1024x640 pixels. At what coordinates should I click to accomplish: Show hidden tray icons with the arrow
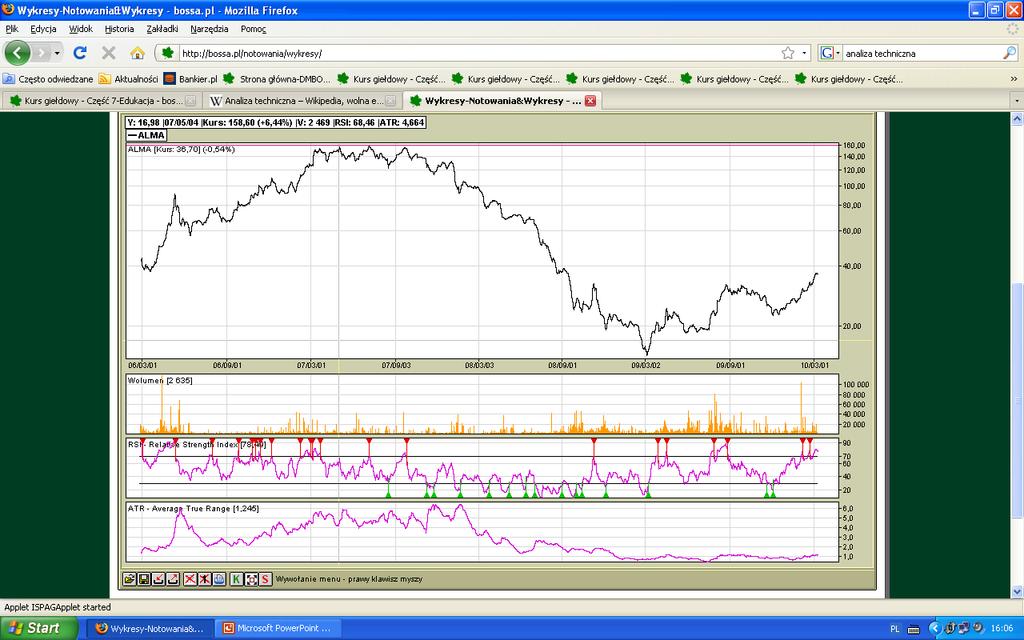point(935,628)
